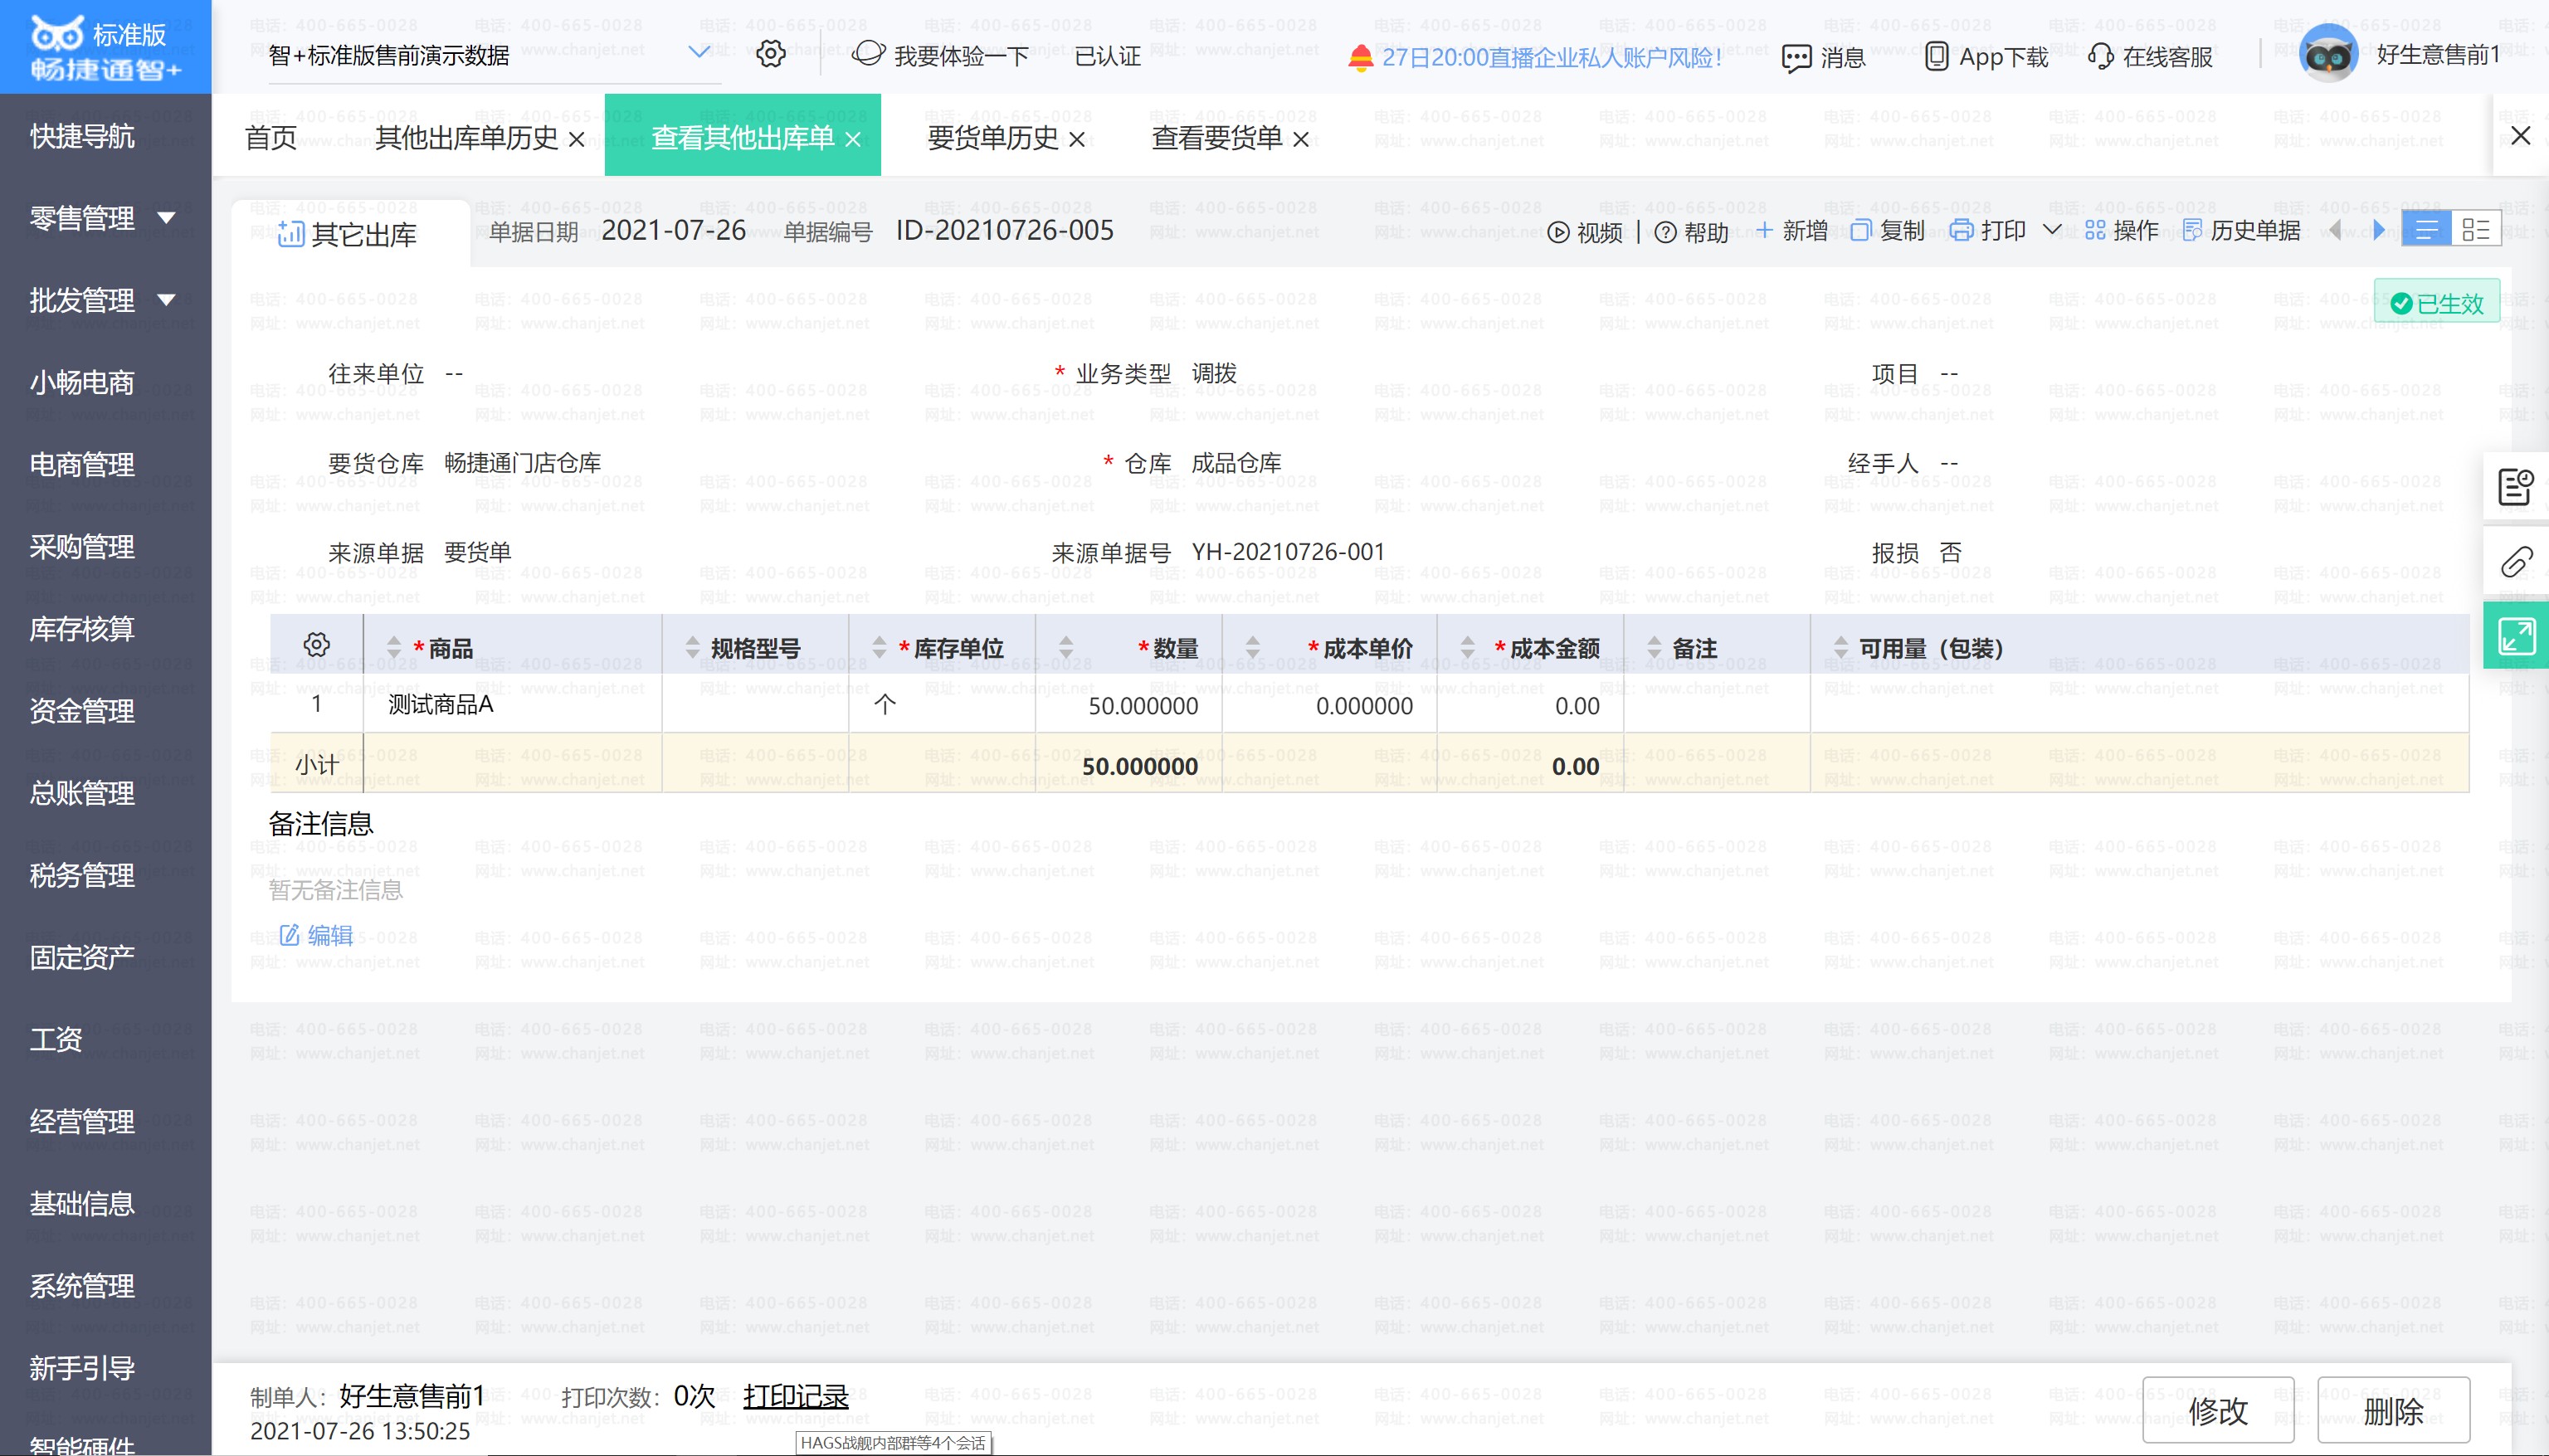Click the settings gear next to account dropdown
Screen dimensions: 2549x1456
click(770, 54)
